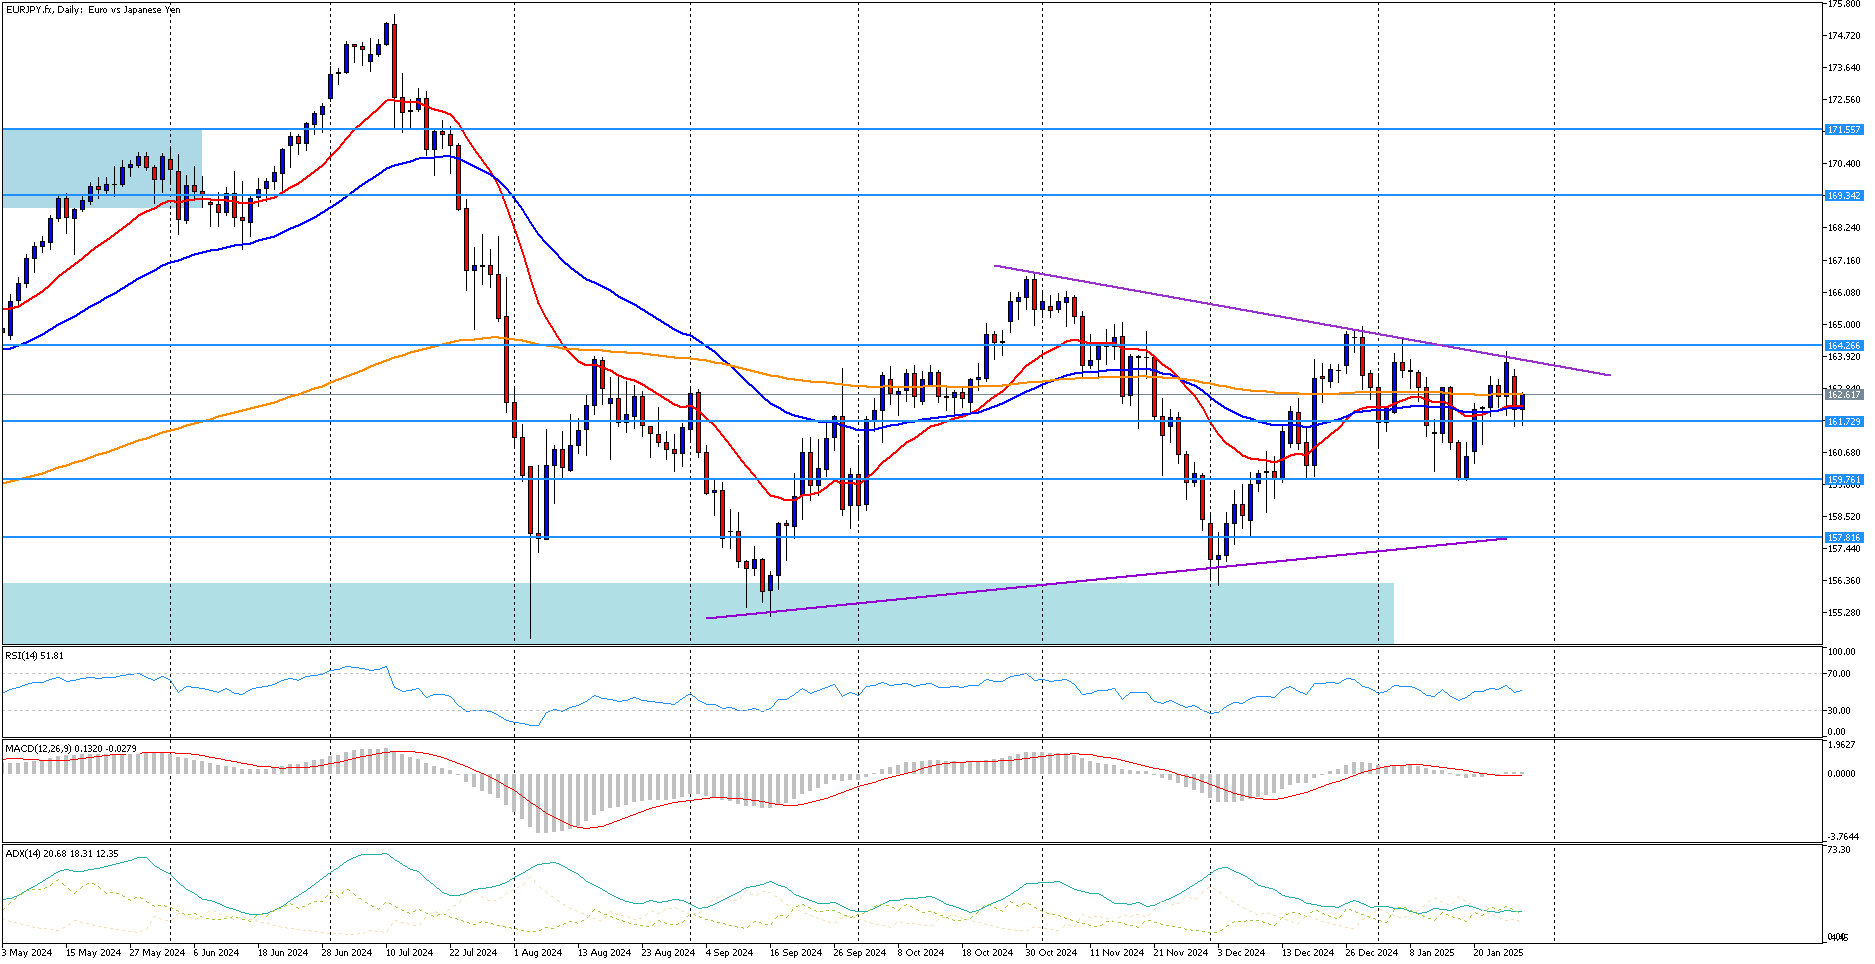
Task: Click the 164.266 resistance level label
Action: (x=1843, y=346)
